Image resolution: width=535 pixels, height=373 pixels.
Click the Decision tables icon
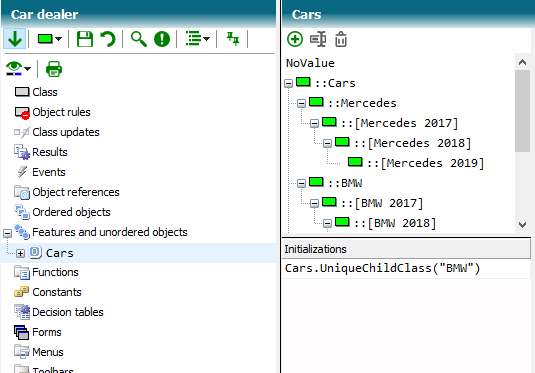click(22, 312)
